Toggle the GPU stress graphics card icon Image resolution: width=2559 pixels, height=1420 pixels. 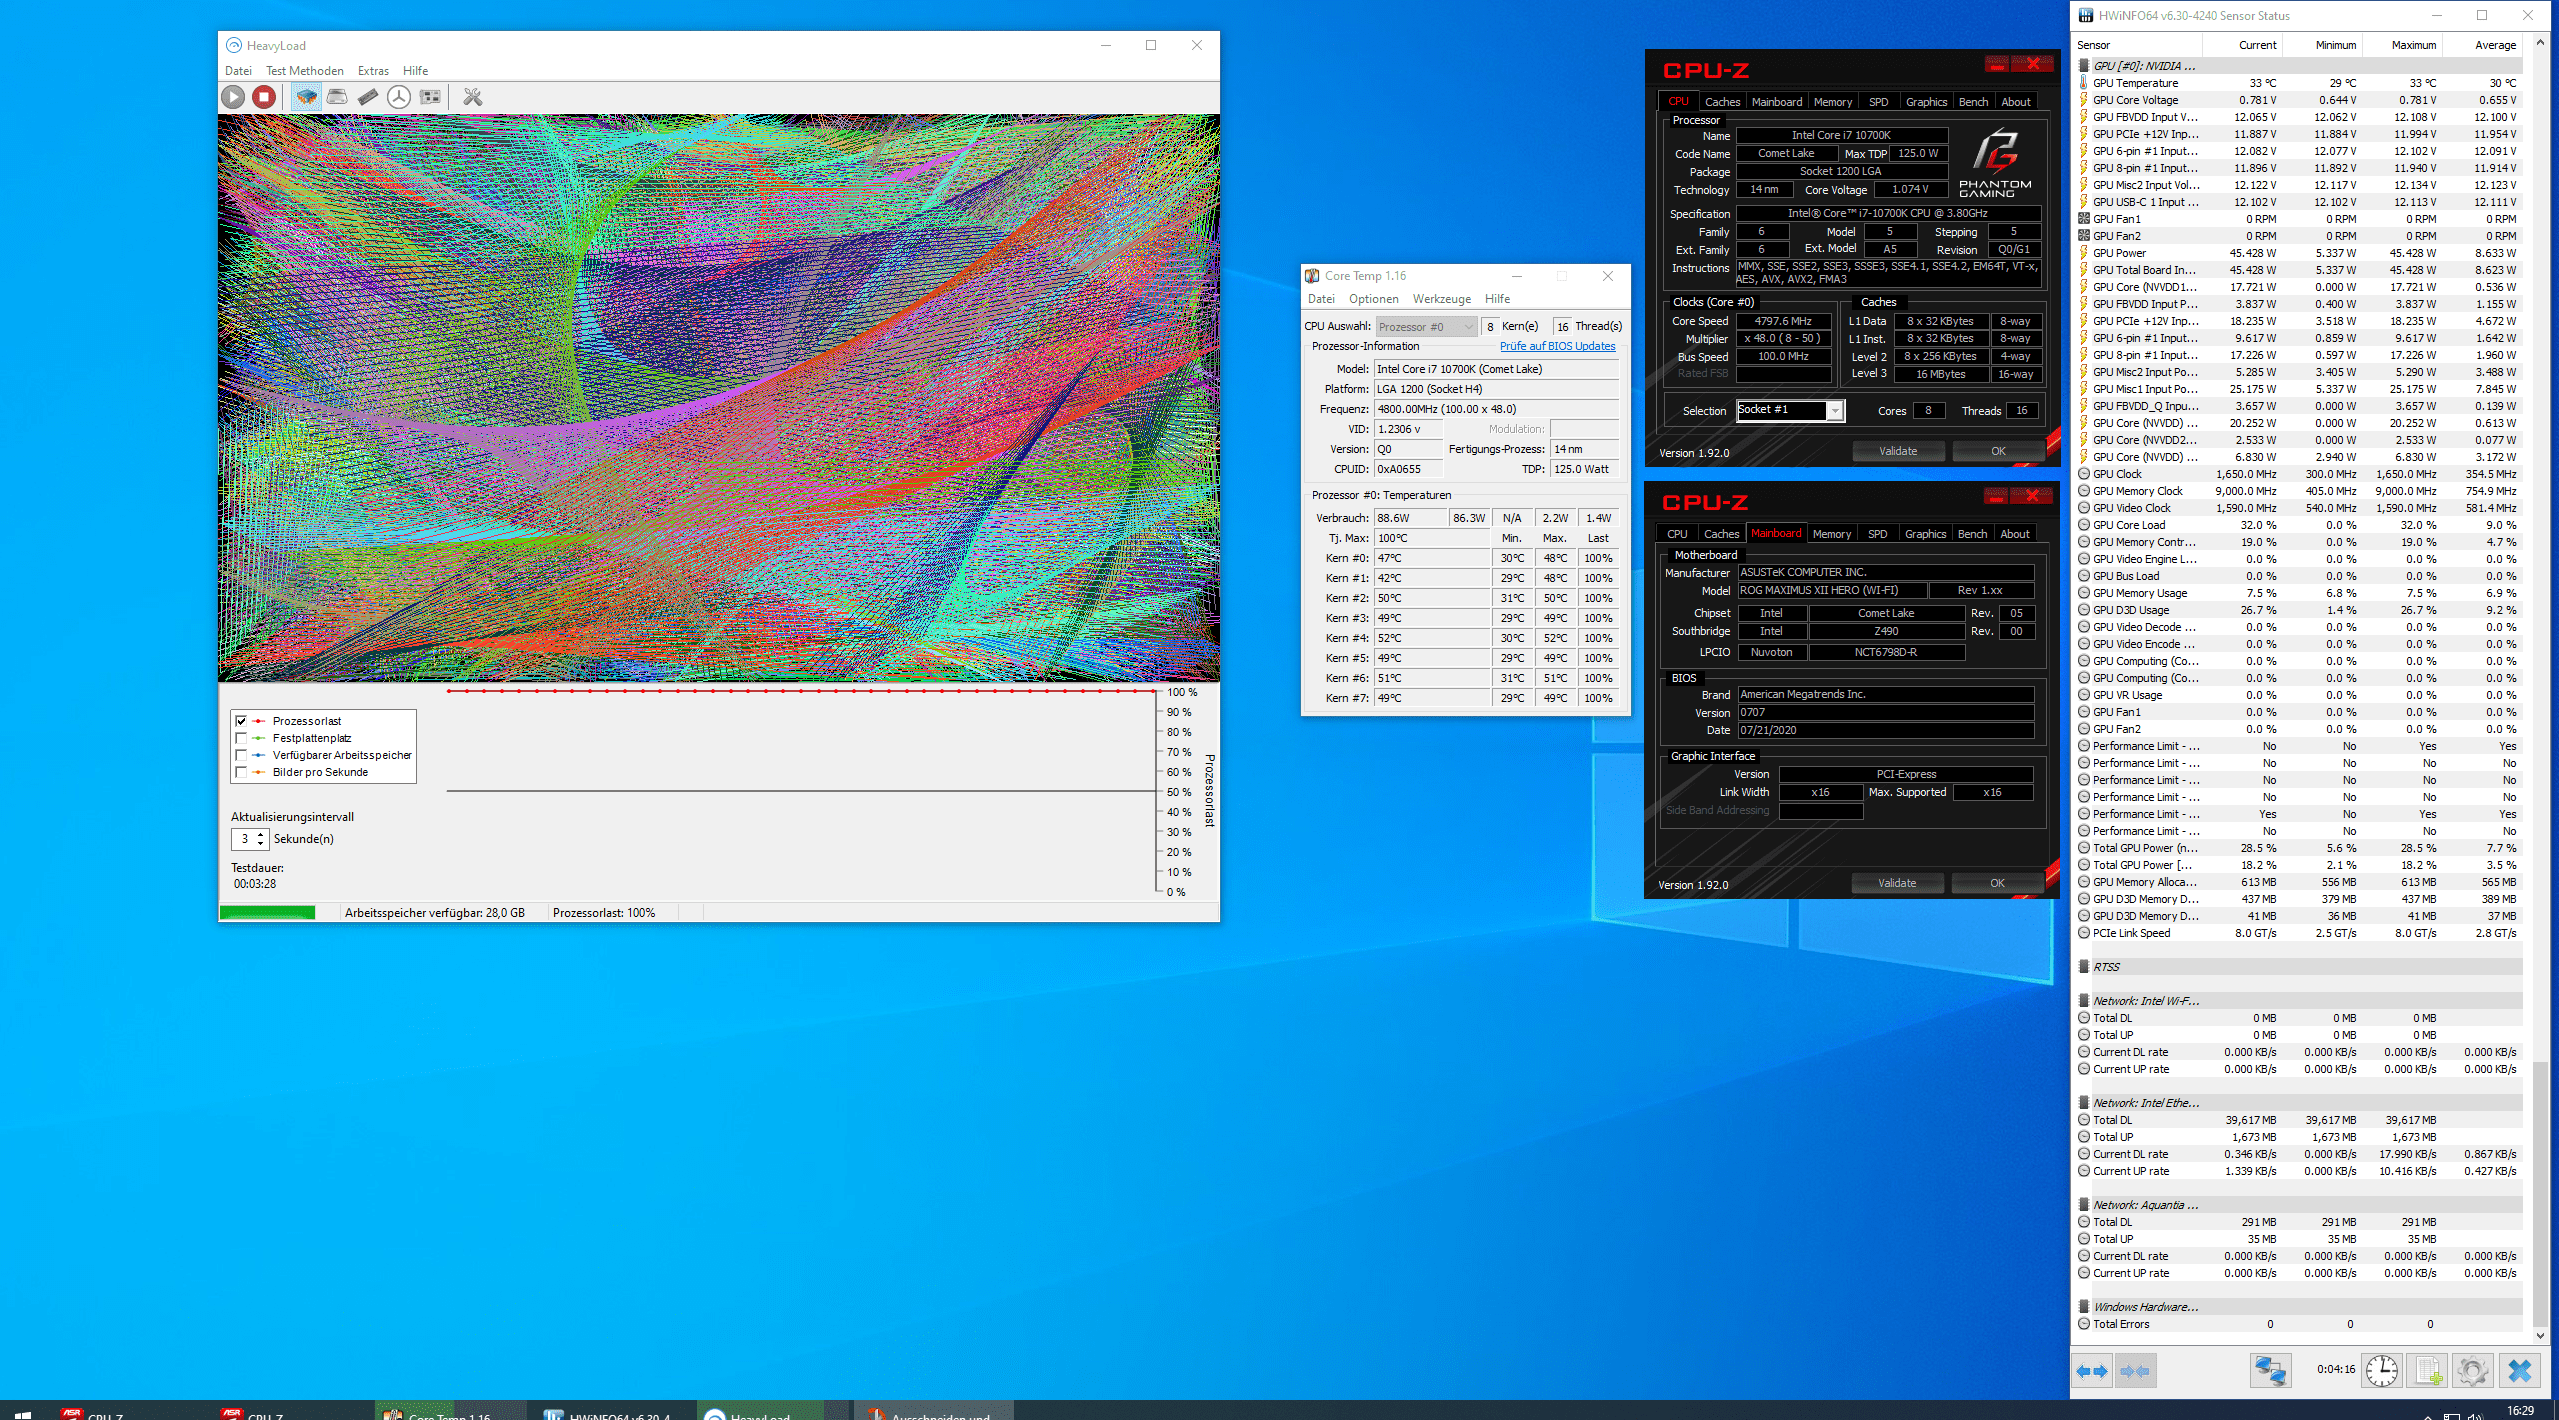tap(430, 97)
